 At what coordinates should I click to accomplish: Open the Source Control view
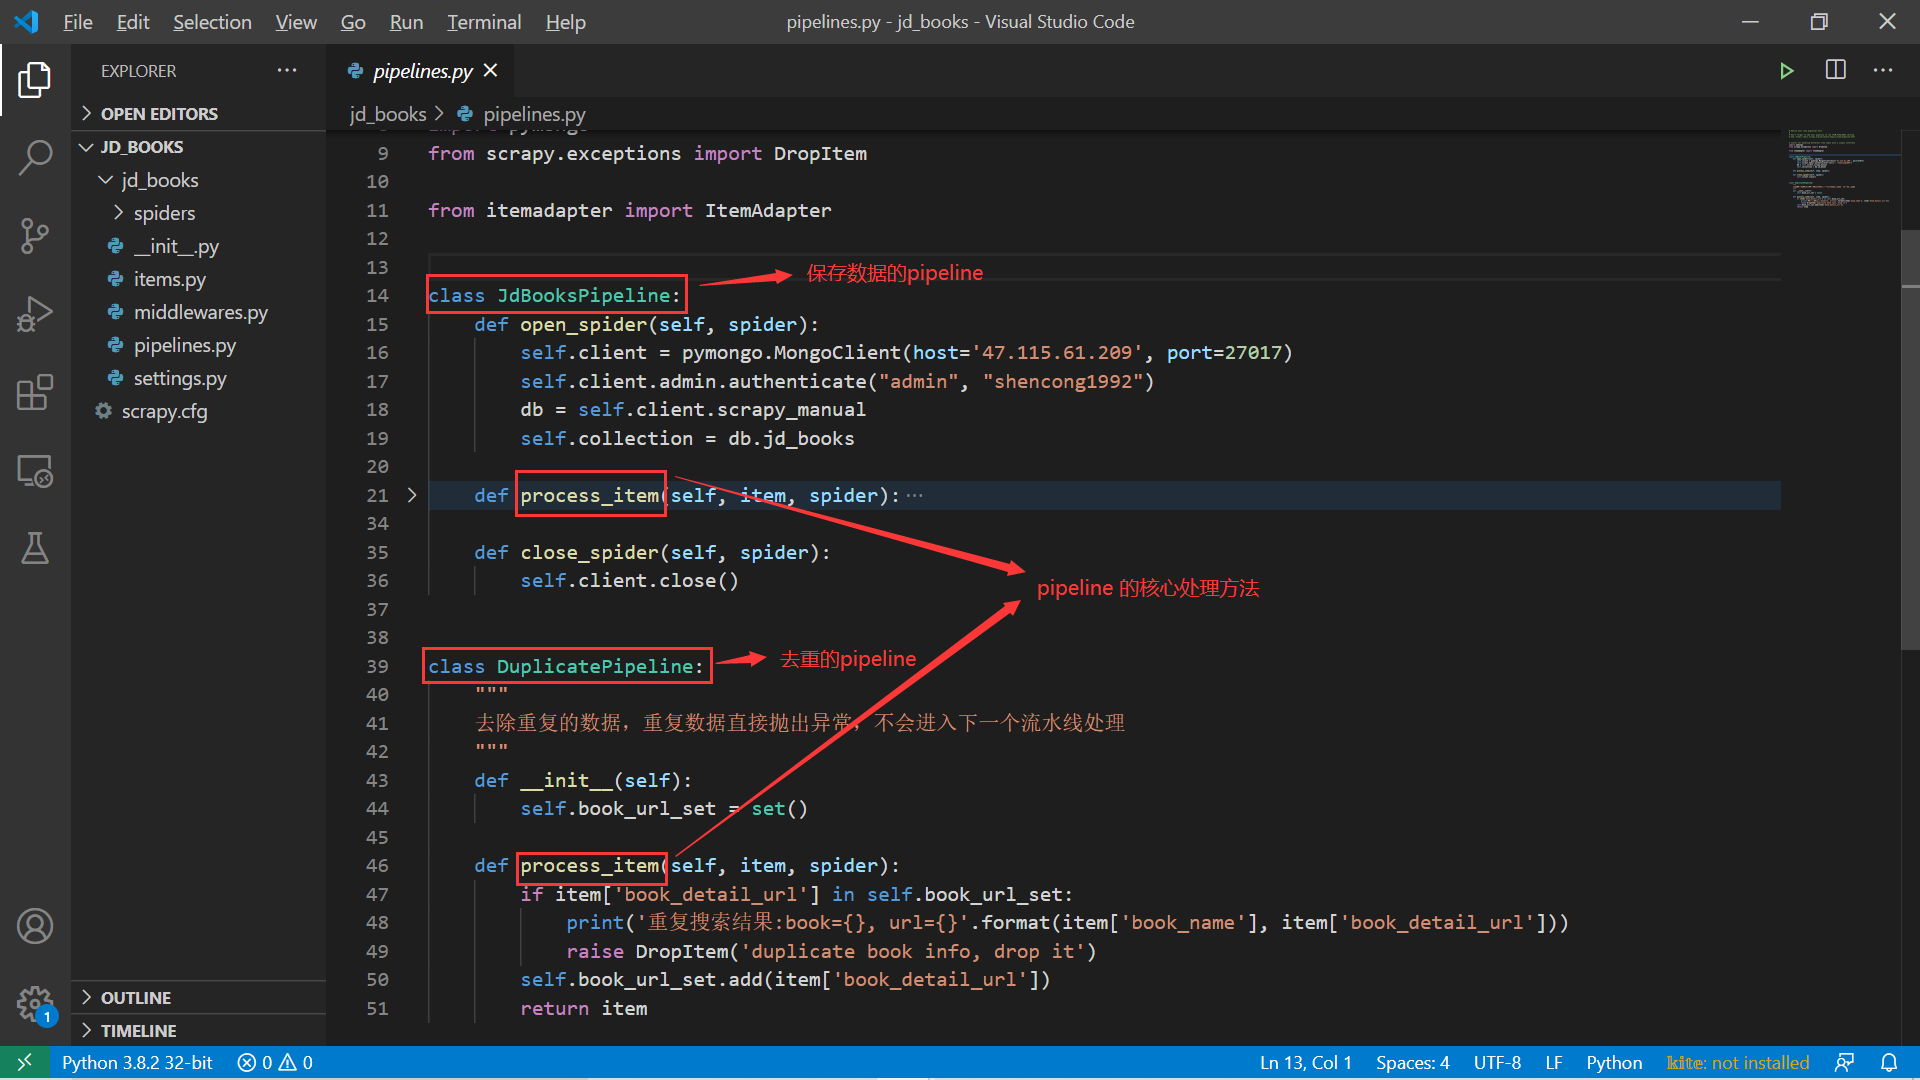(35, 236)
